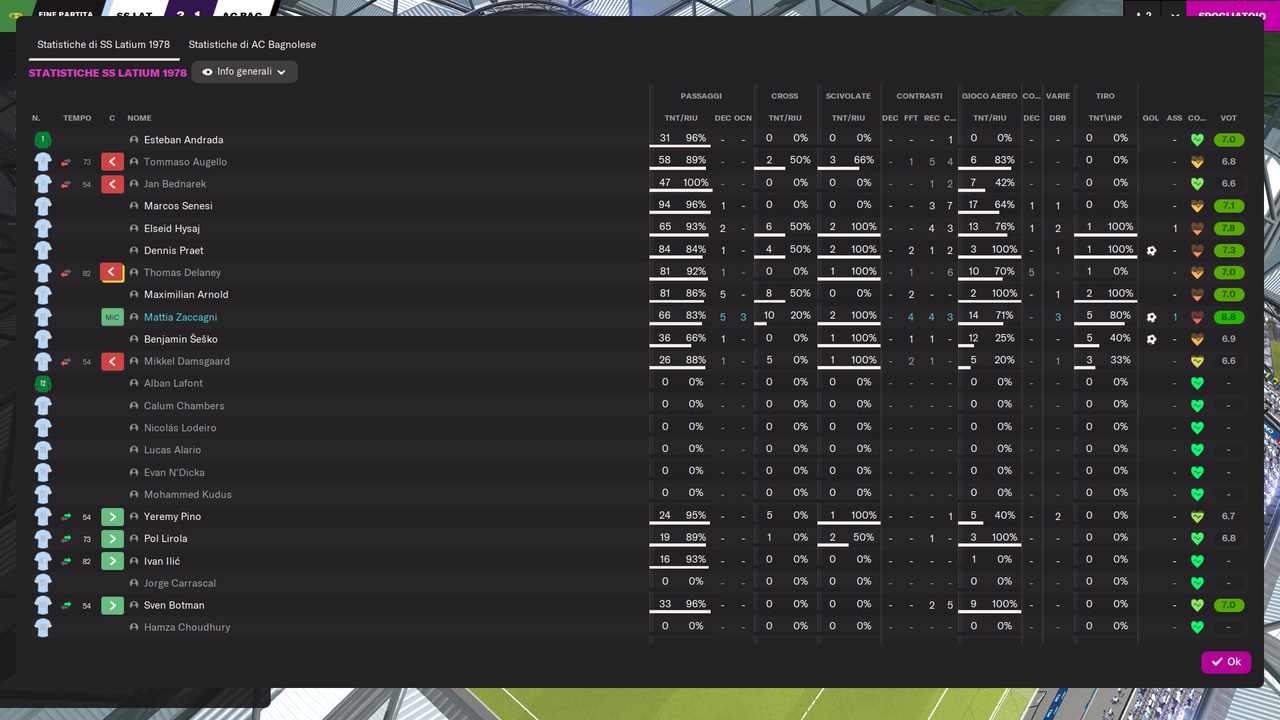The width and height of the screenshot is (1280, 720).
Task: Click Esteban Andrada's green number 1 shirt icon
Action: click(42, 140)
